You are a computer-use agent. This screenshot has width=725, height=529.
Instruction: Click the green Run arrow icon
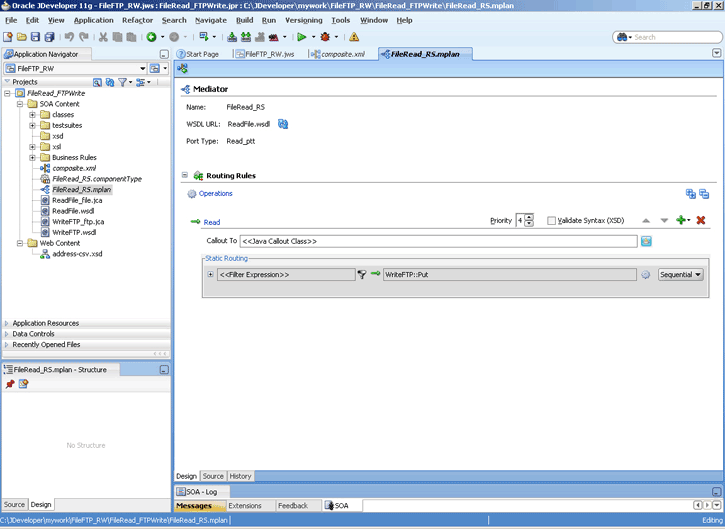(x=301, y=37)
